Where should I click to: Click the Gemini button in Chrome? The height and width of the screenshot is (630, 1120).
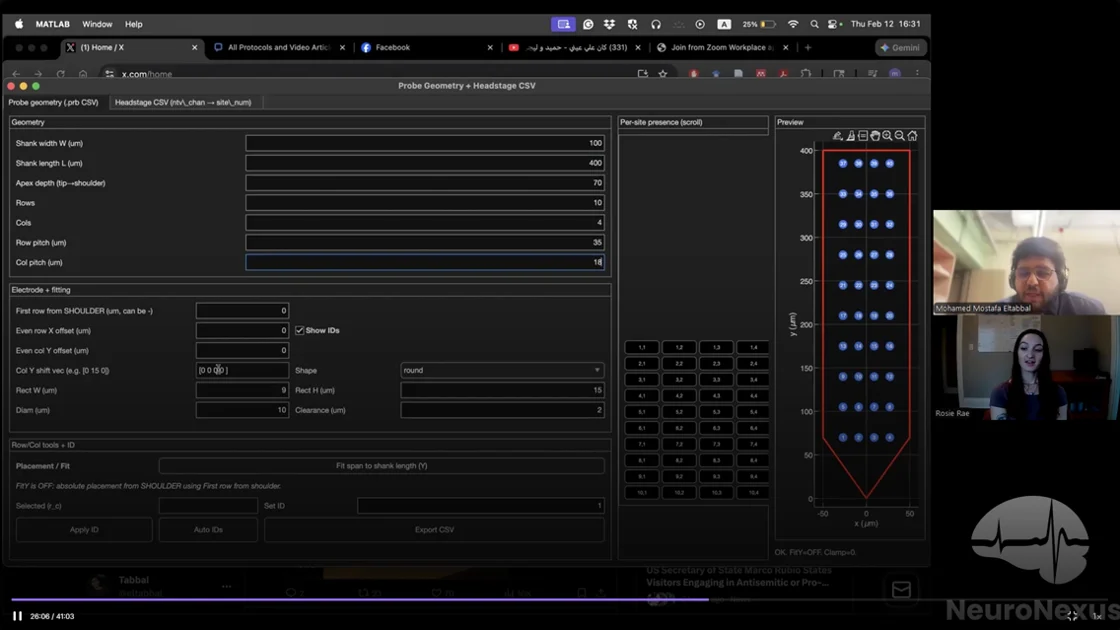[x=898, y=47]
